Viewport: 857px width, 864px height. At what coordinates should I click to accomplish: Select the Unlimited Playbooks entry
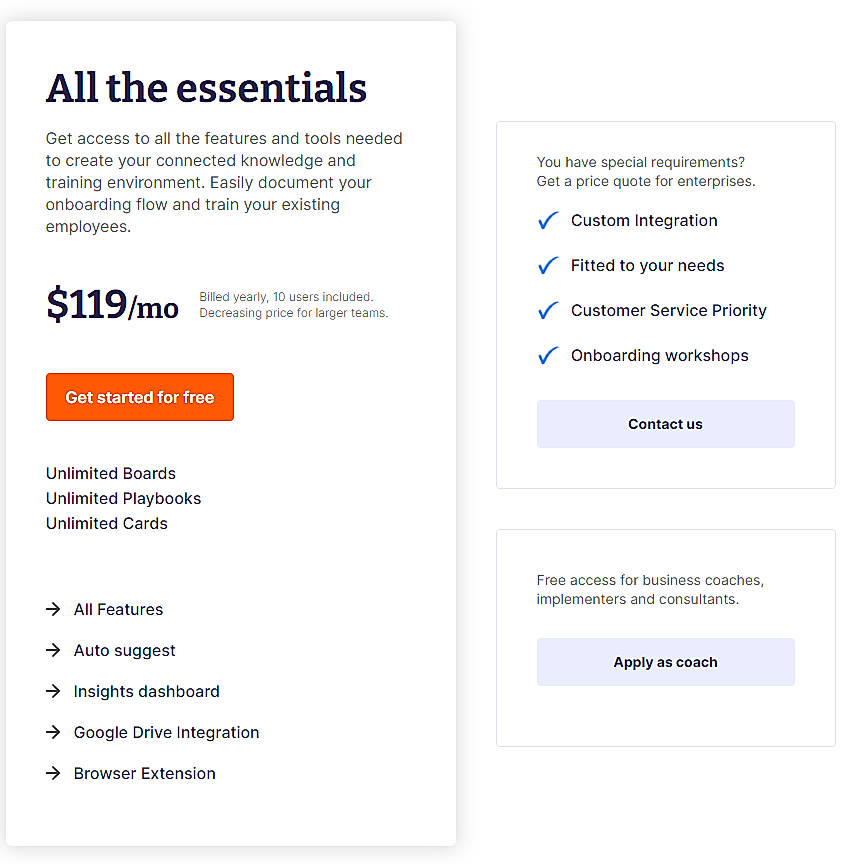(123, 498)
